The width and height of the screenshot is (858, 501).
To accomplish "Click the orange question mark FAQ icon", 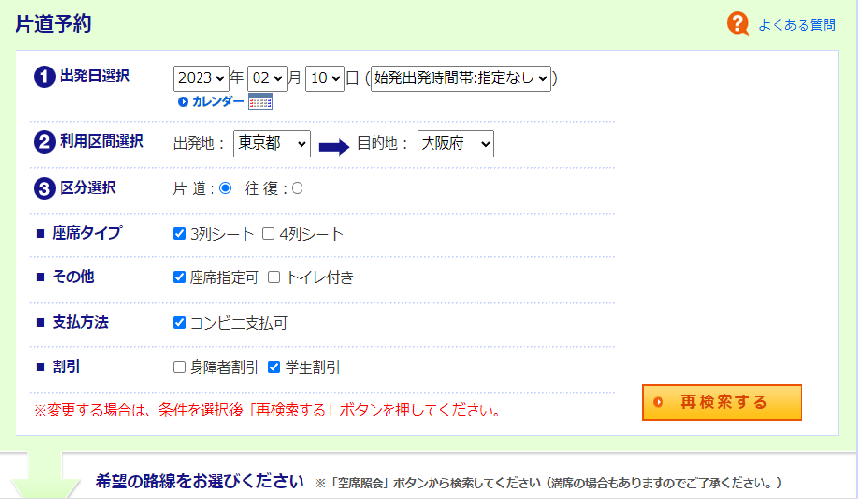I will pos(738,24).
